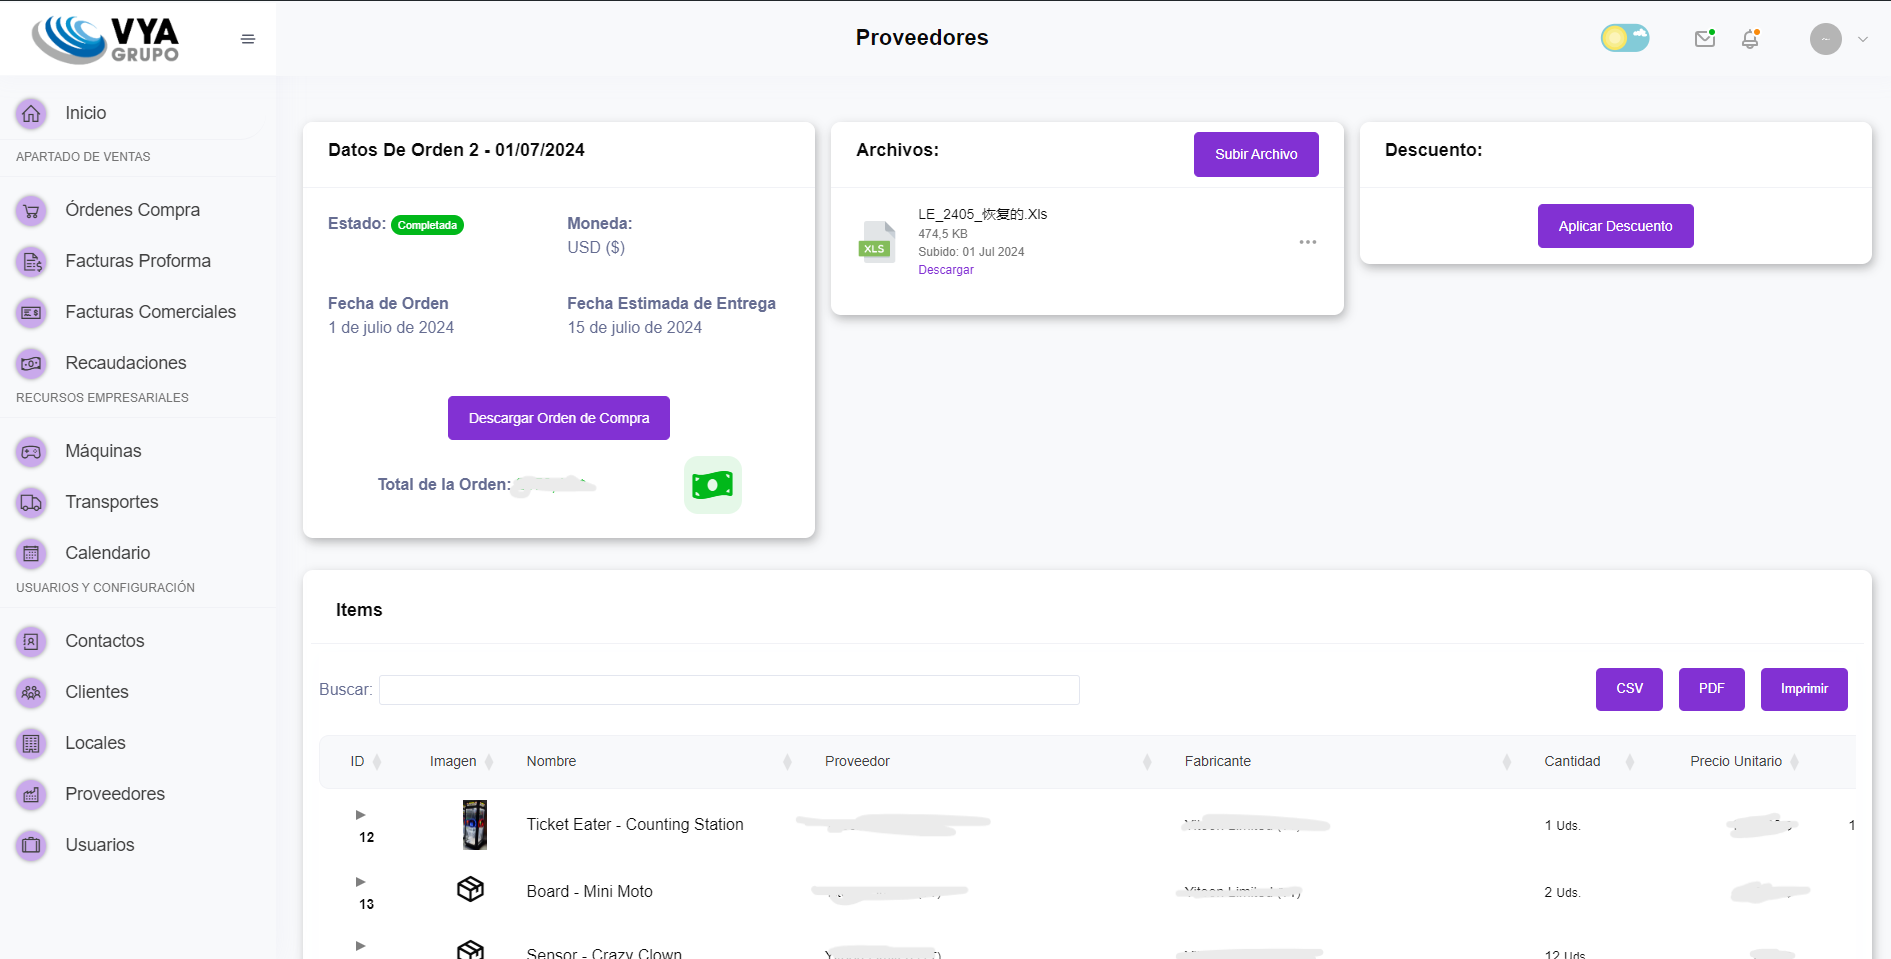Open the user profile dropdown chevron
Screen dimensions: 1891x959
point(1864,38)
